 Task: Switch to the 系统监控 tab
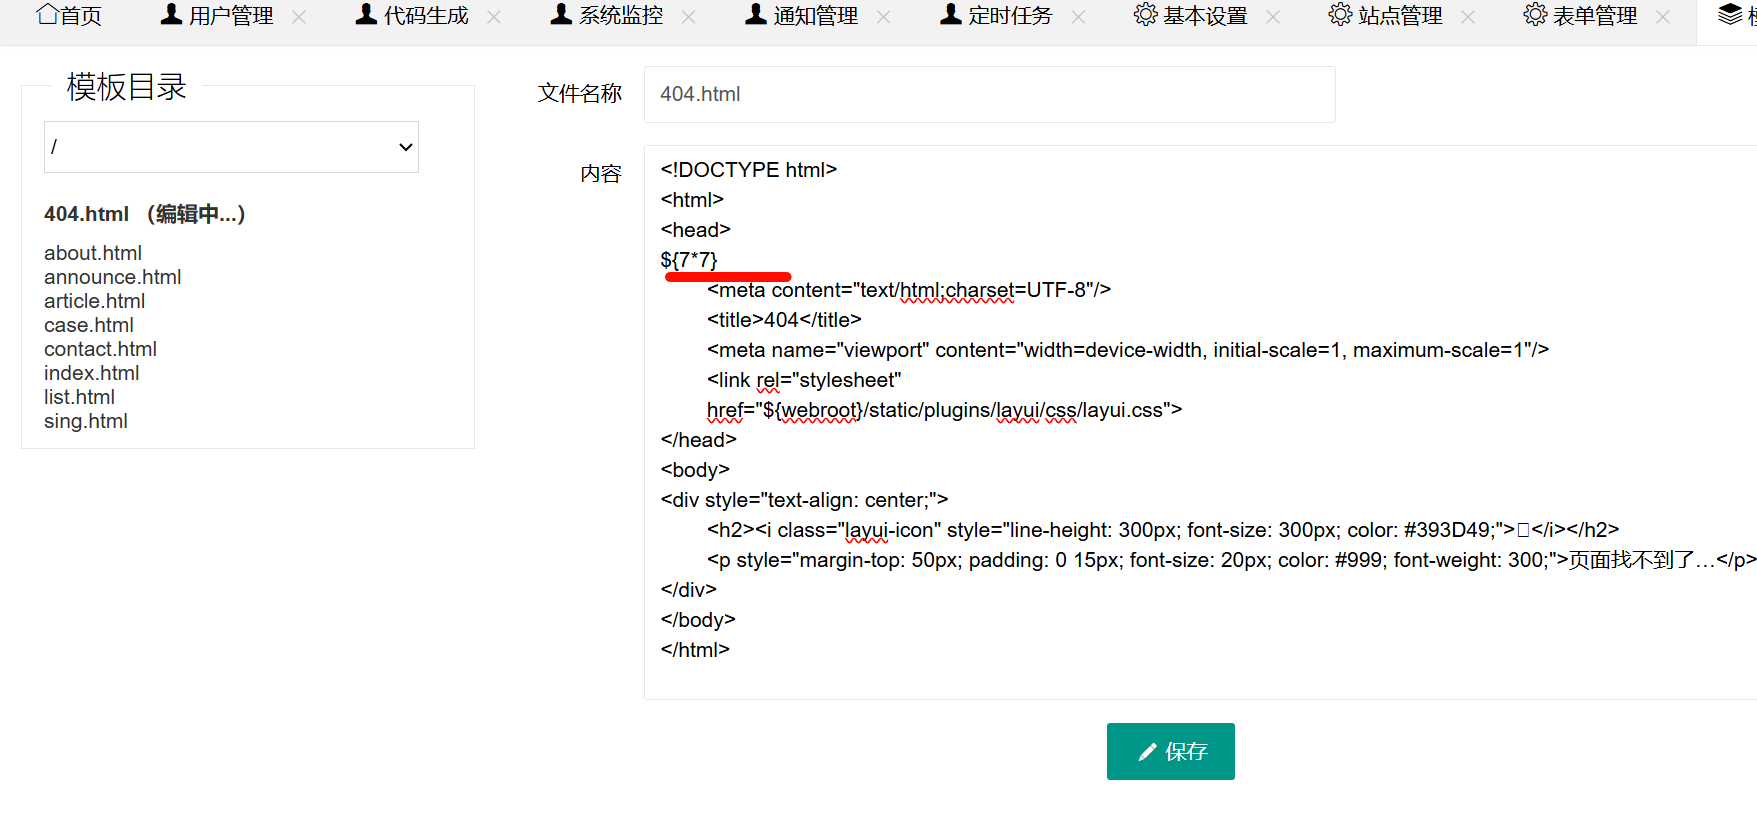click(x=620, y=16)
